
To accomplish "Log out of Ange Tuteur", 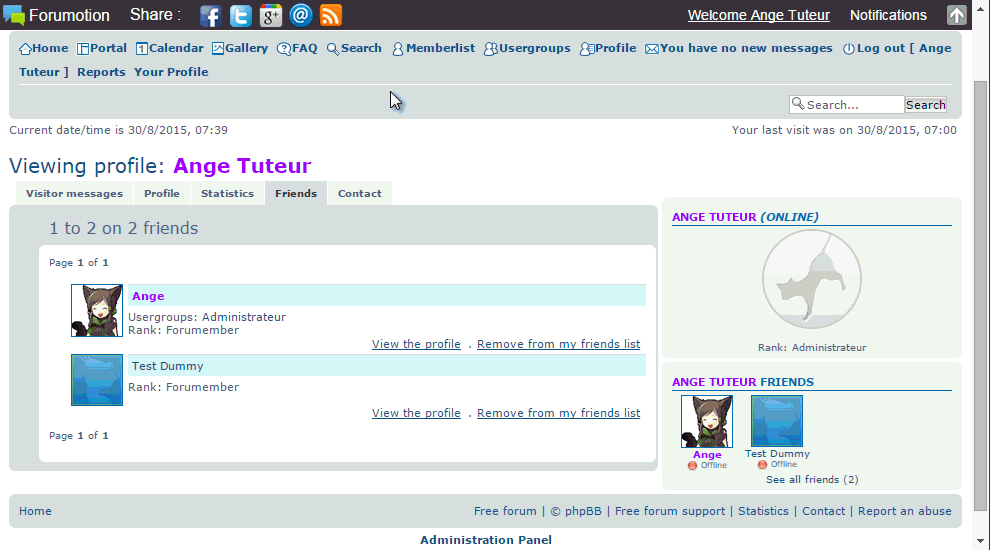I will click(897, 48).
